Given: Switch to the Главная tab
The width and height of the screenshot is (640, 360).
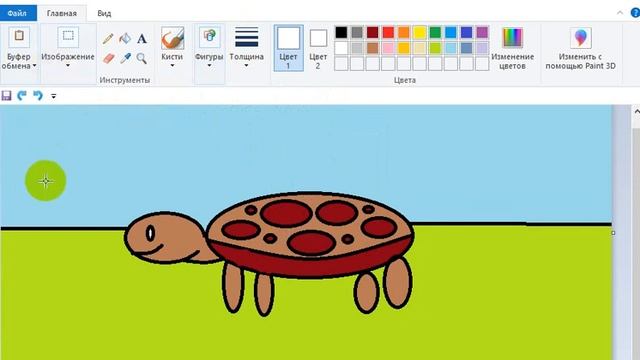Looking at the screenshot, I should (62, 13).
